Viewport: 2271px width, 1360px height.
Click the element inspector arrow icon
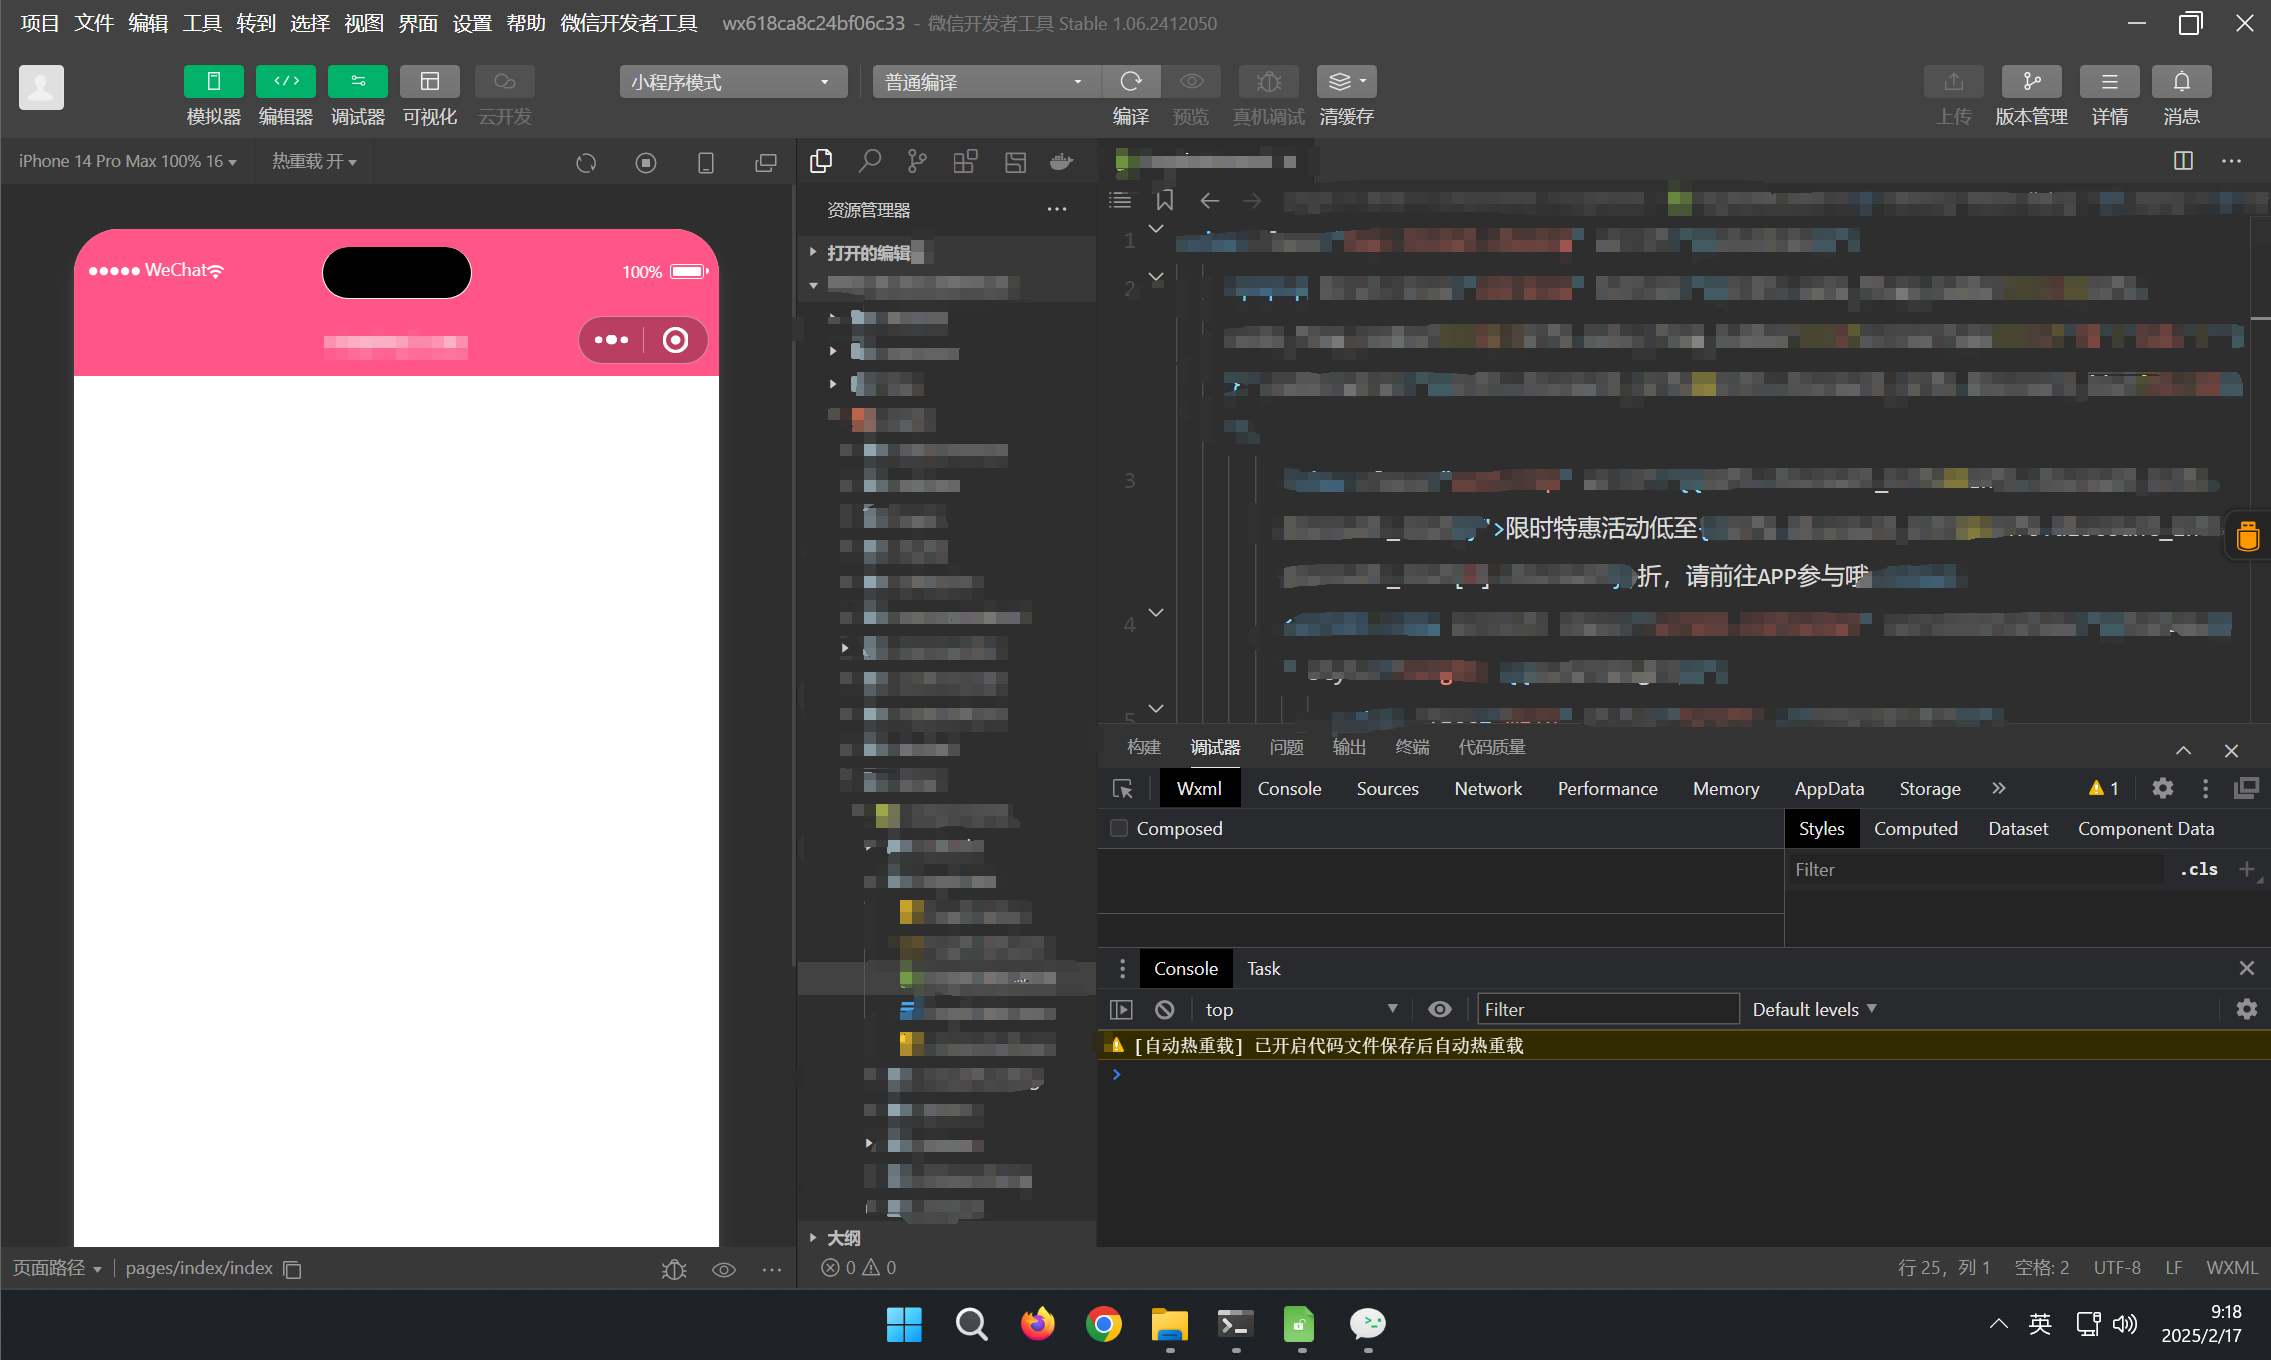[x=1122, y=789]
